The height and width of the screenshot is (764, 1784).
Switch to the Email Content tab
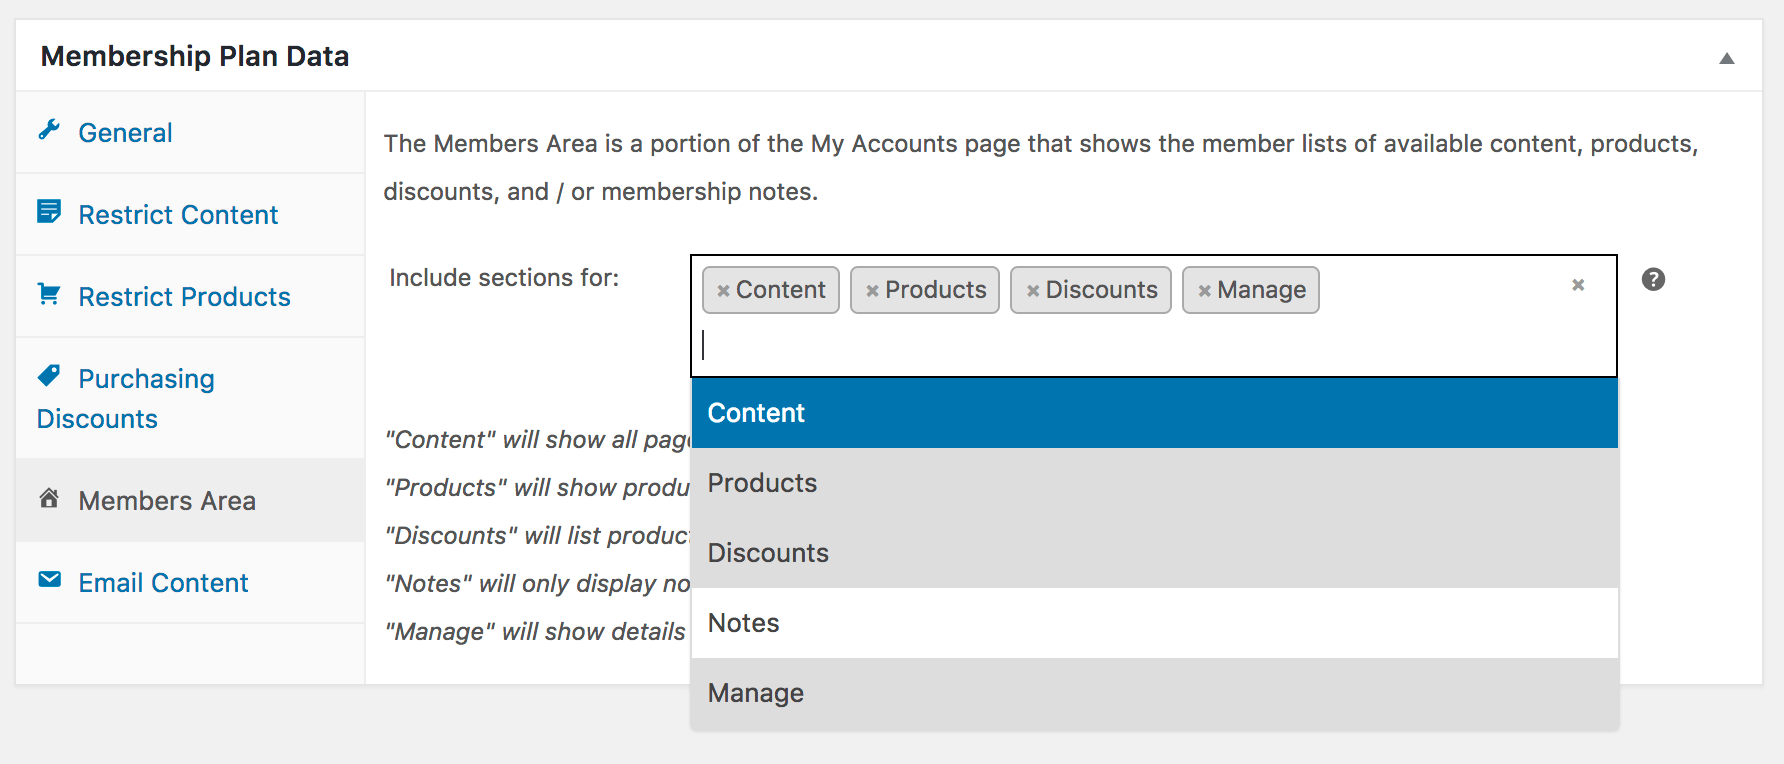coord(163,583)
